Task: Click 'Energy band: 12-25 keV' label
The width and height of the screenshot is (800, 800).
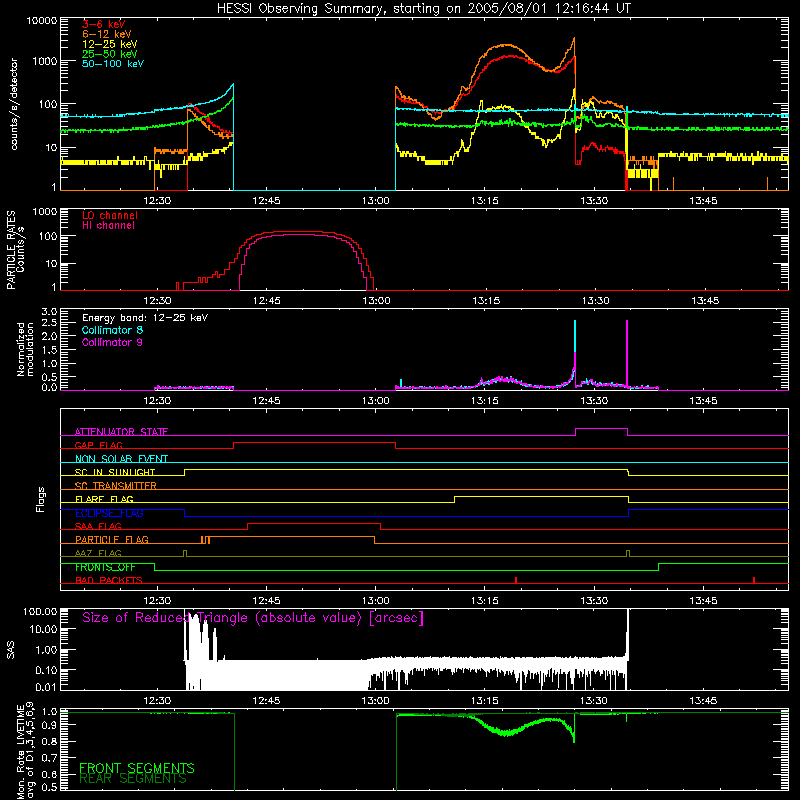Action: 145,318
